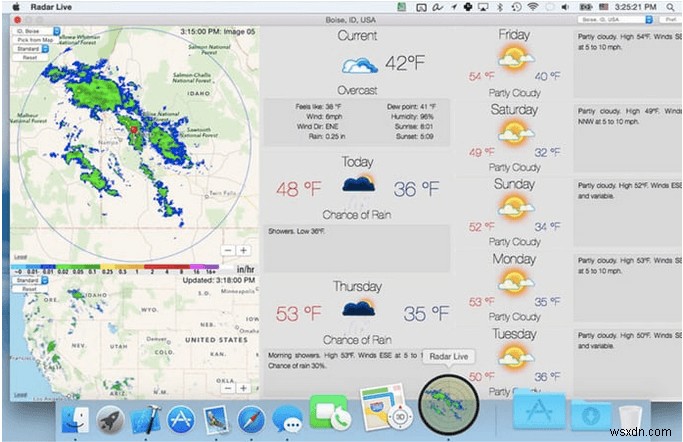This screenshot has width=683, height=442.
Task: Click the Twin Falls label on radar map
Action: pos(222,193)
